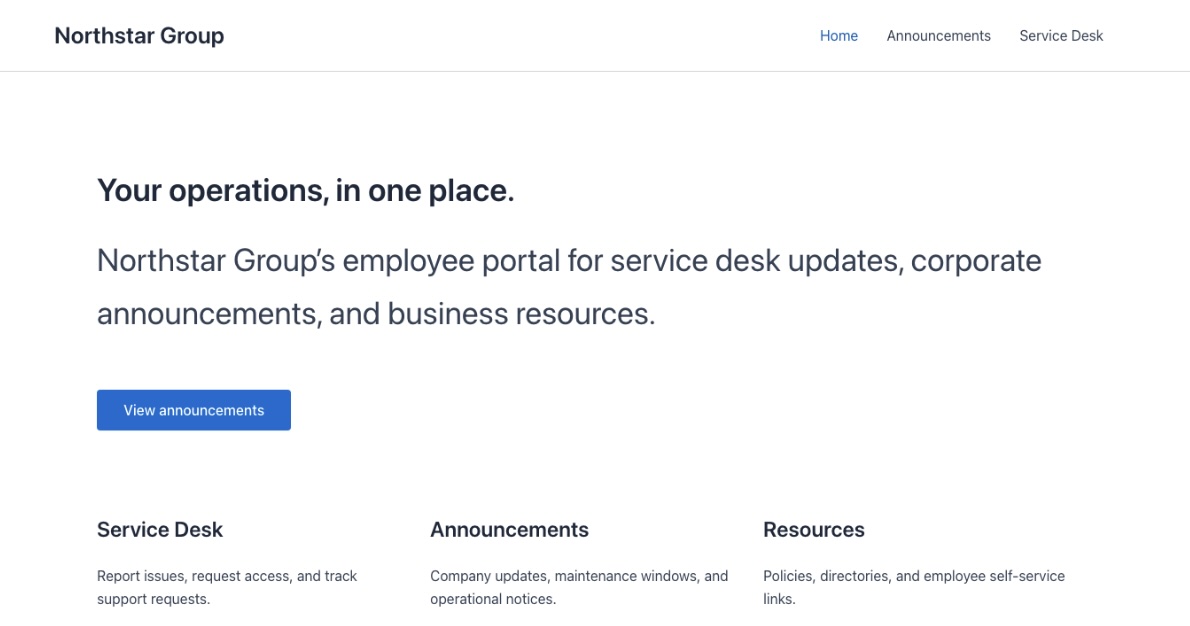The image size is (1190, 626).
Task: Select the 'Policies, directories' description text
Action: (914, 587)
